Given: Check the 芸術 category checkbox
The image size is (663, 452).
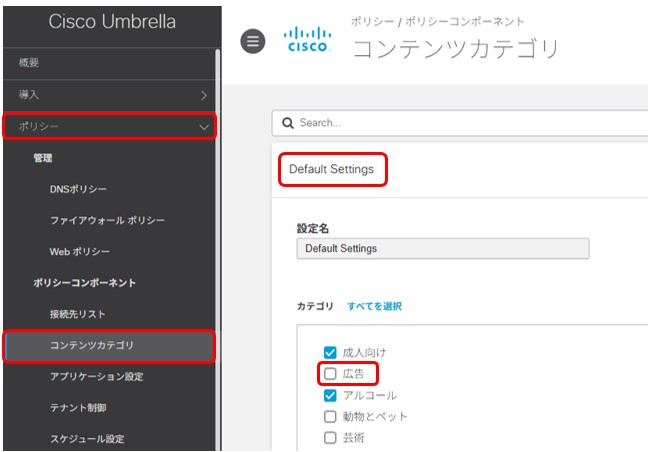Looking at the screenshot, I should [330, 438].
